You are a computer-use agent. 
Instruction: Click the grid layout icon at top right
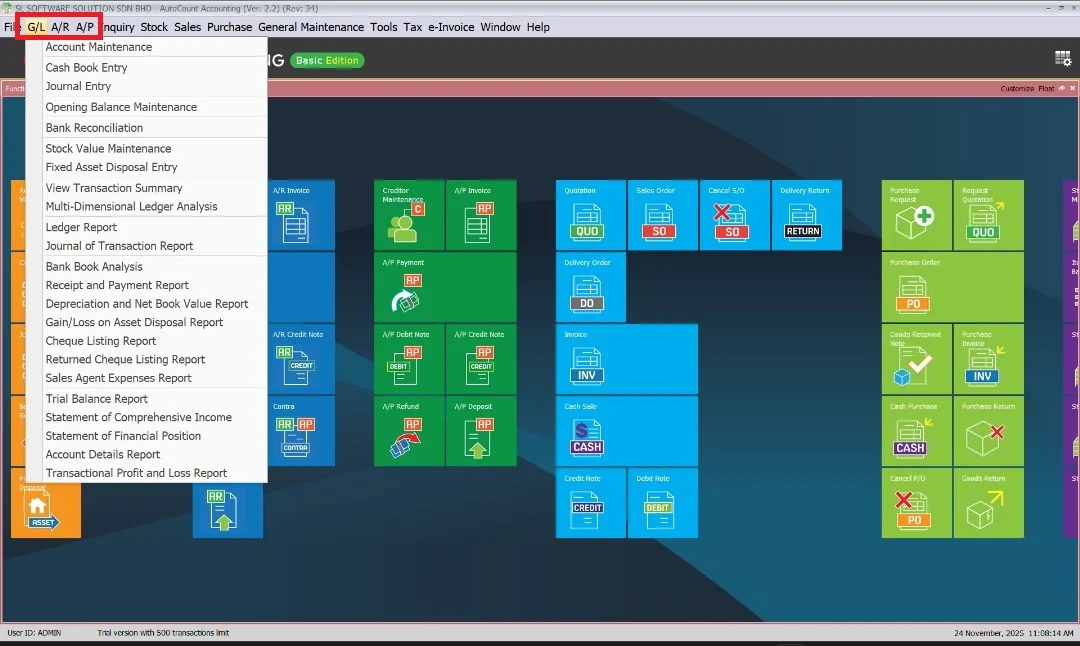point(1062,59)
